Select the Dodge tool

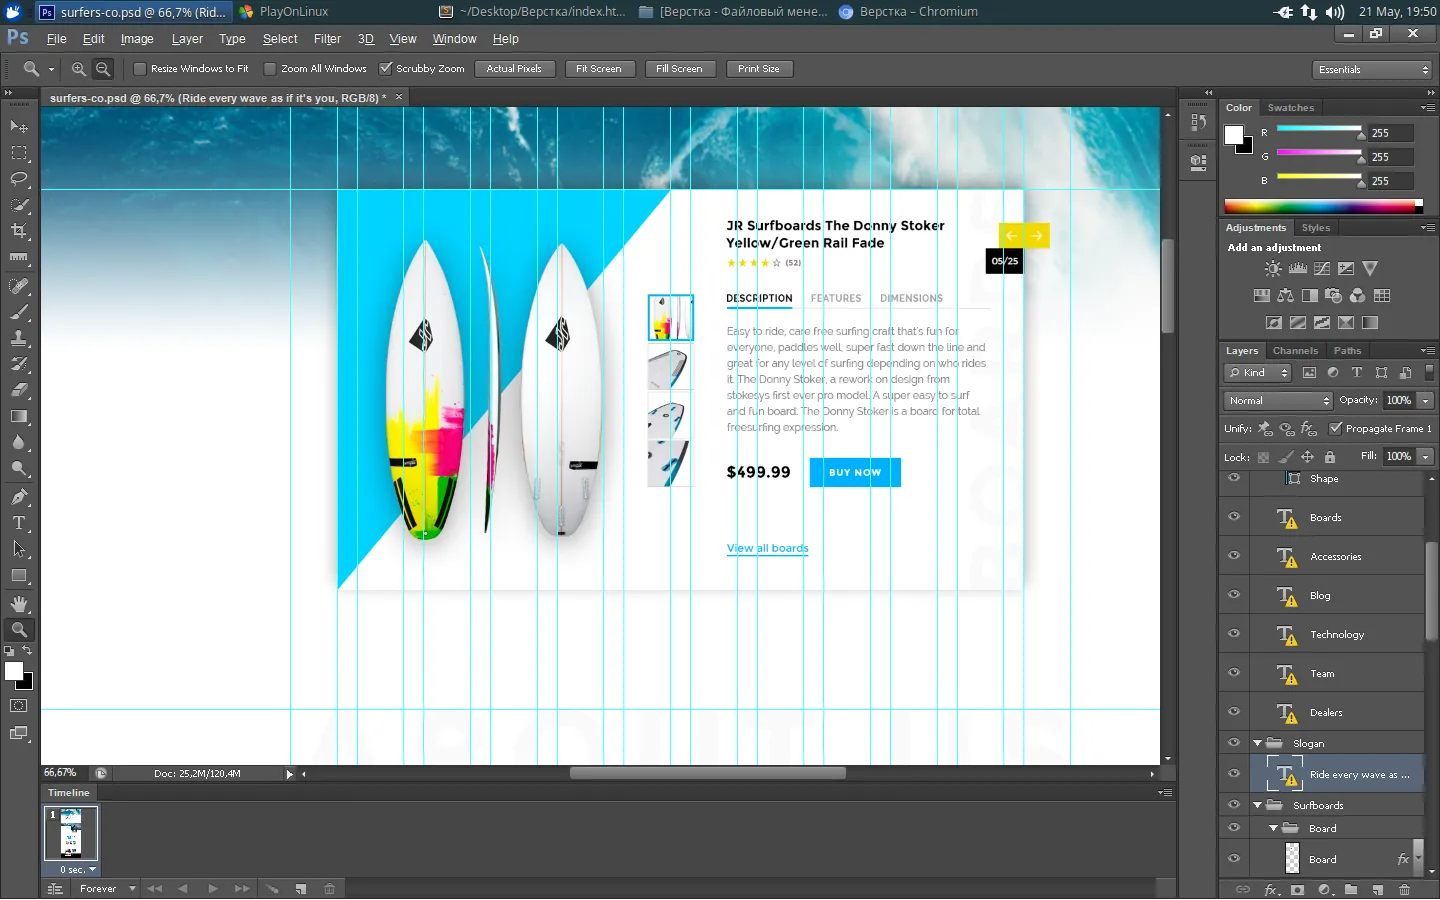[19, 468]
